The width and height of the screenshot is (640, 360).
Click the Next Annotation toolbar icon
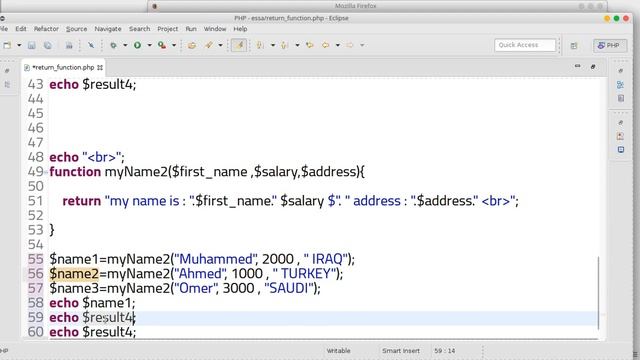[260, 45]
